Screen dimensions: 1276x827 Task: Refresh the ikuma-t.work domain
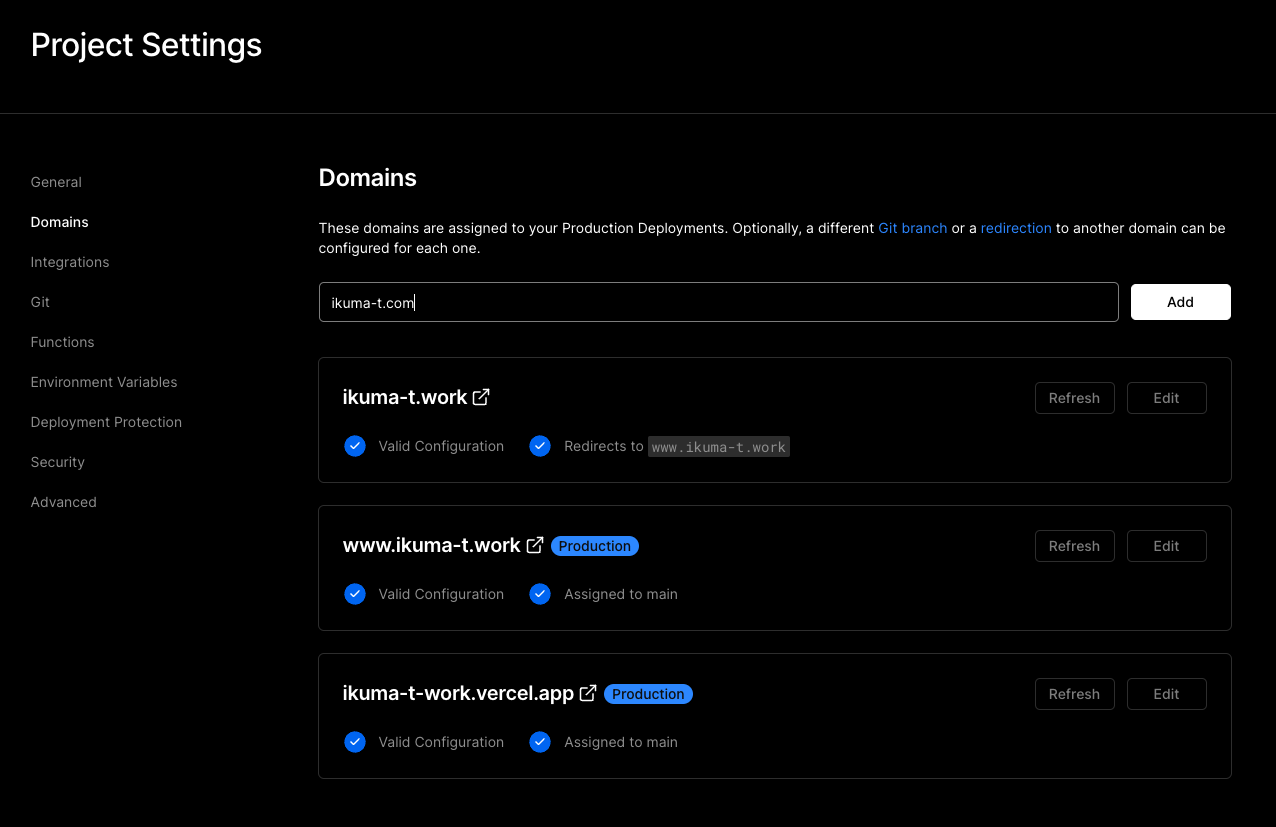(1074, 398)
